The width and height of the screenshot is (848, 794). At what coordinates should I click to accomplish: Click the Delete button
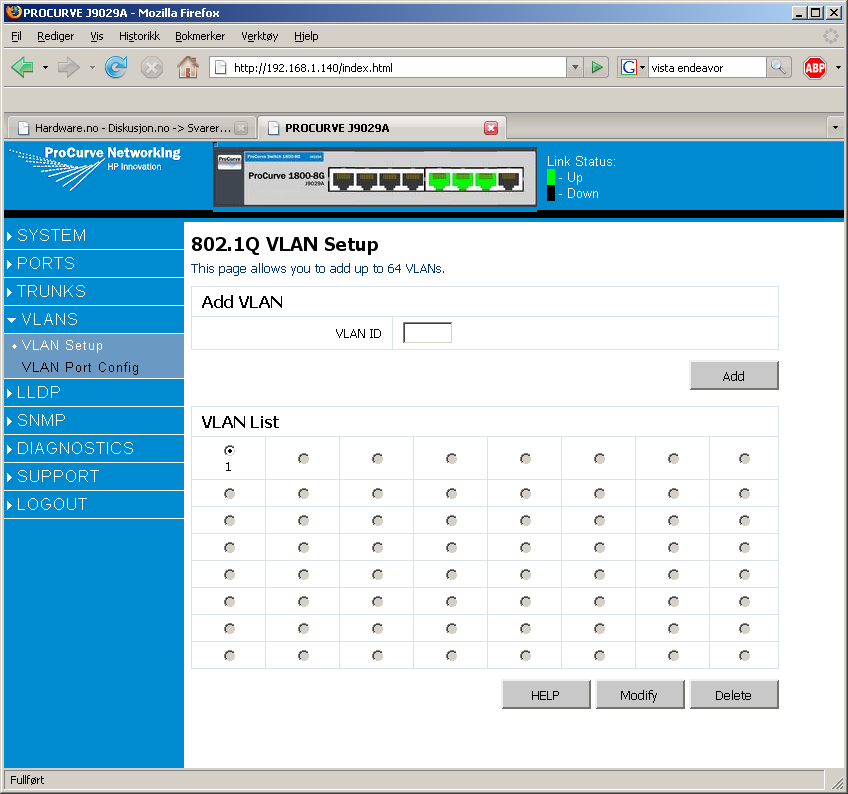734,695
